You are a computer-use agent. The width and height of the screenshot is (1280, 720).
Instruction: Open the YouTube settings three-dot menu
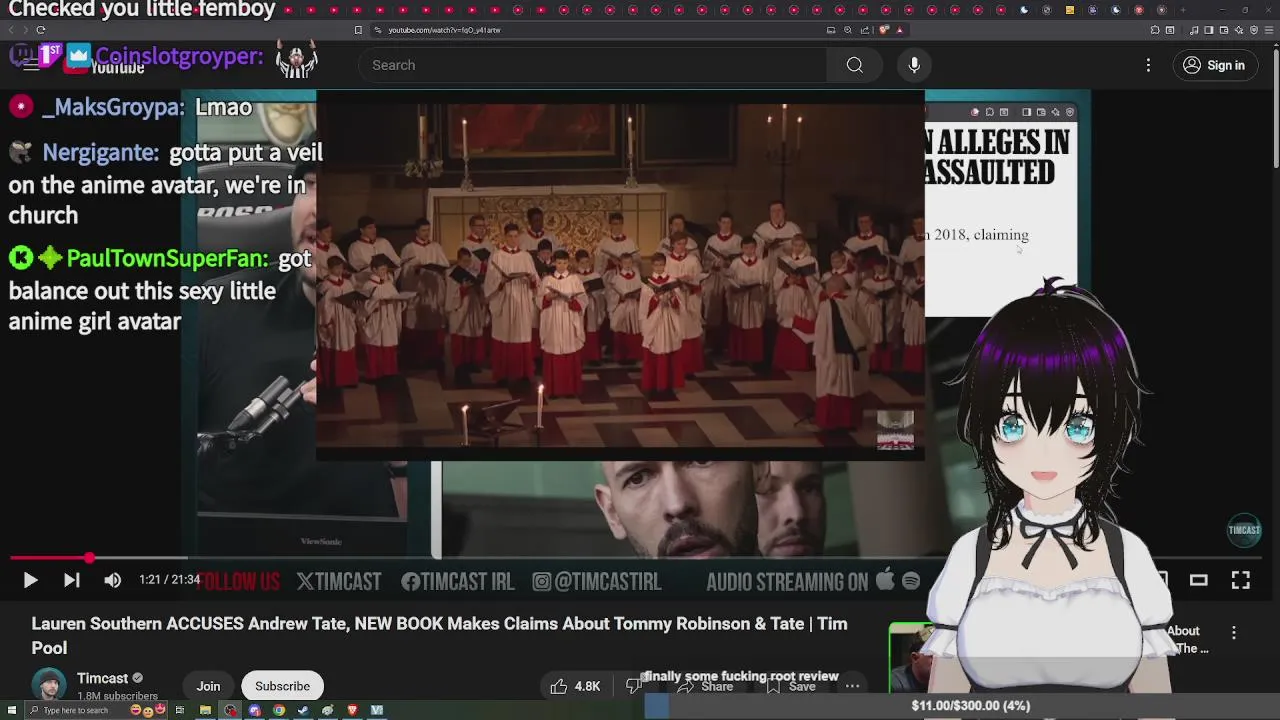click(x=1148, y=65)
